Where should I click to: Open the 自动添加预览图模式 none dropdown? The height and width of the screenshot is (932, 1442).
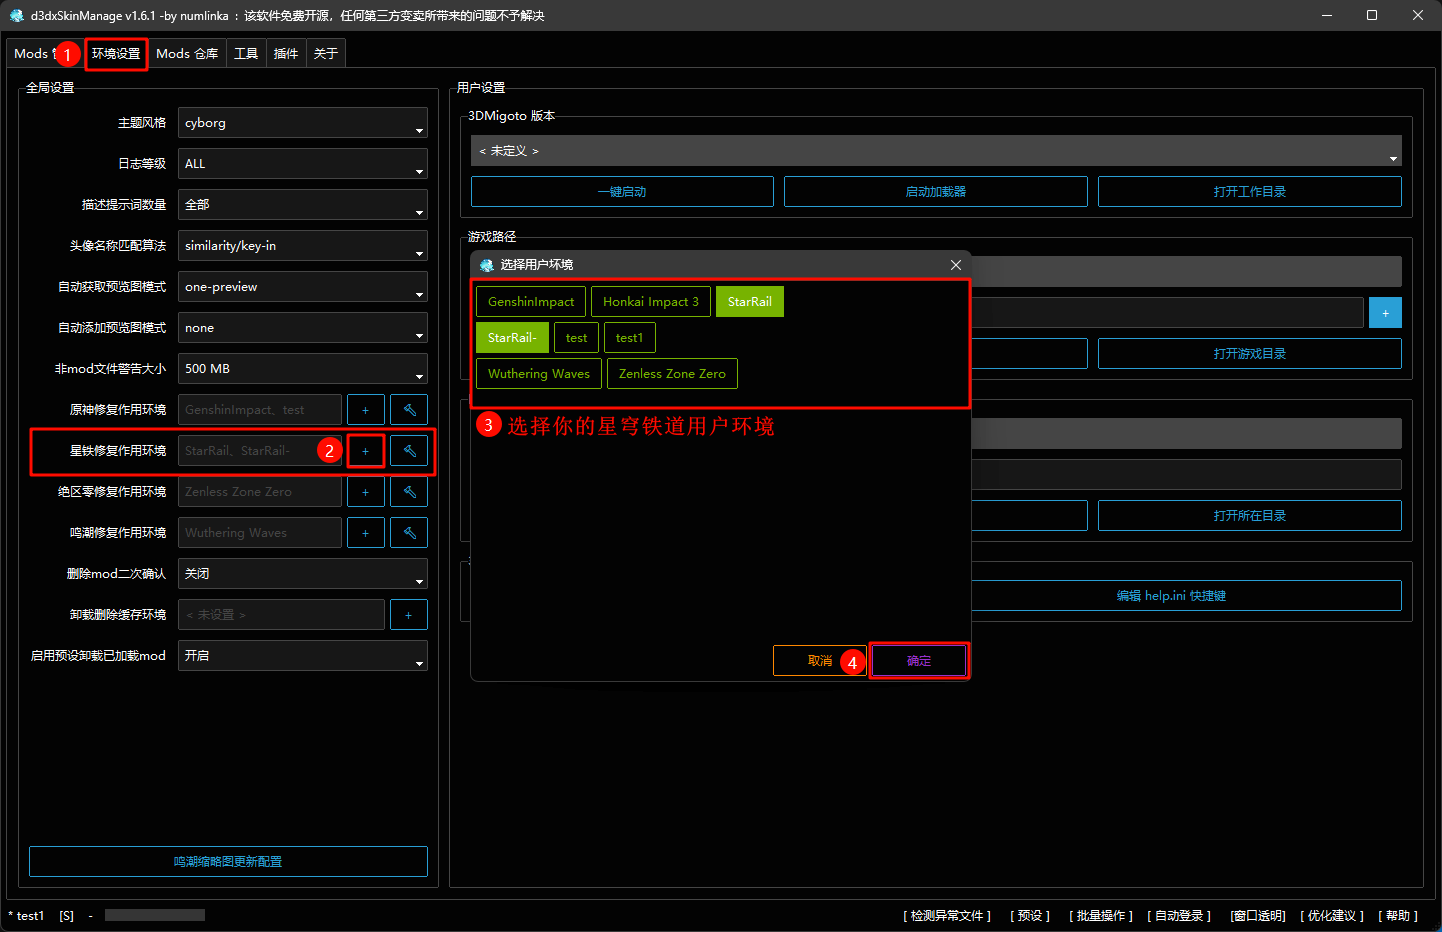point(303,328)
